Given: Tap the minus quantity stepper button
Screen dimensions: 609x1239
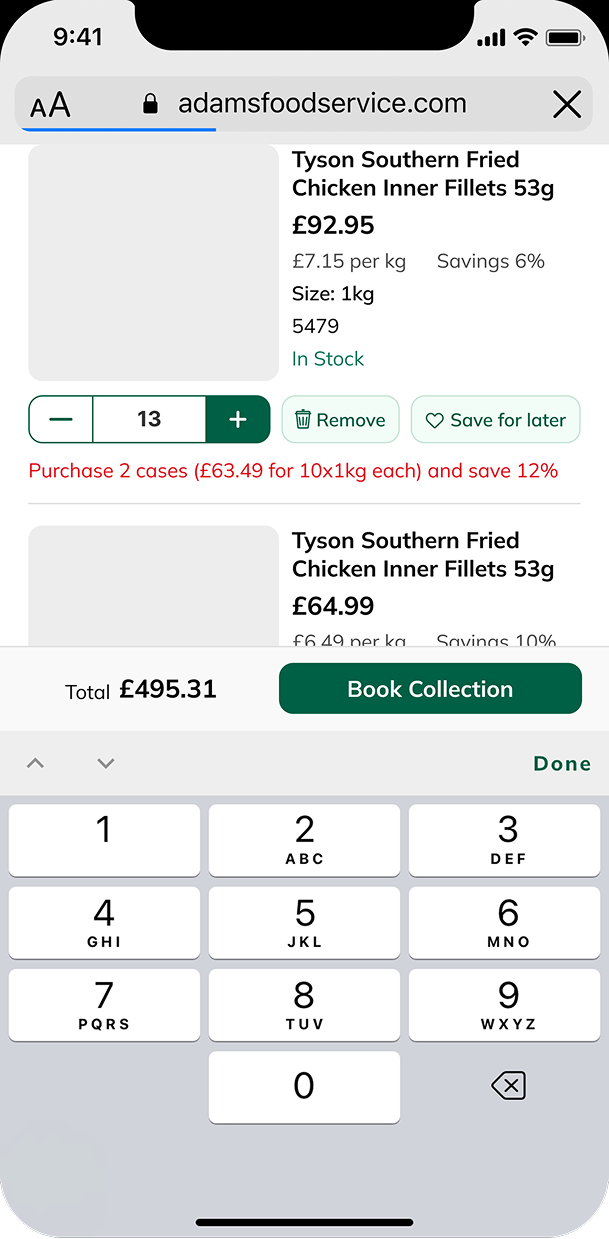Looking at the screenshot, I should 61,420.
